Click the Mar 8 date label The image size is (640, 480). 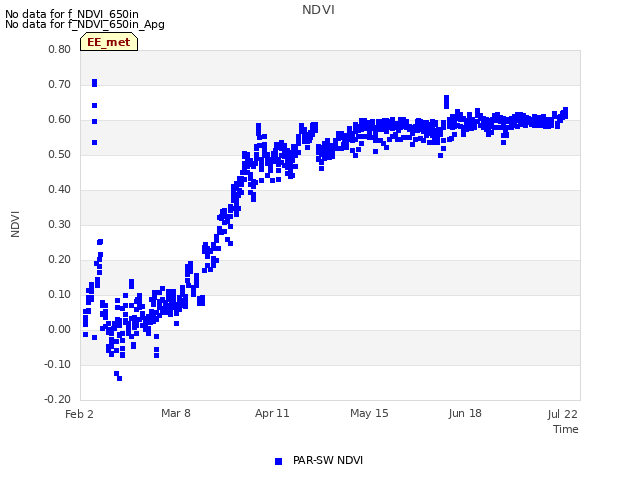[x=176, y=413]
